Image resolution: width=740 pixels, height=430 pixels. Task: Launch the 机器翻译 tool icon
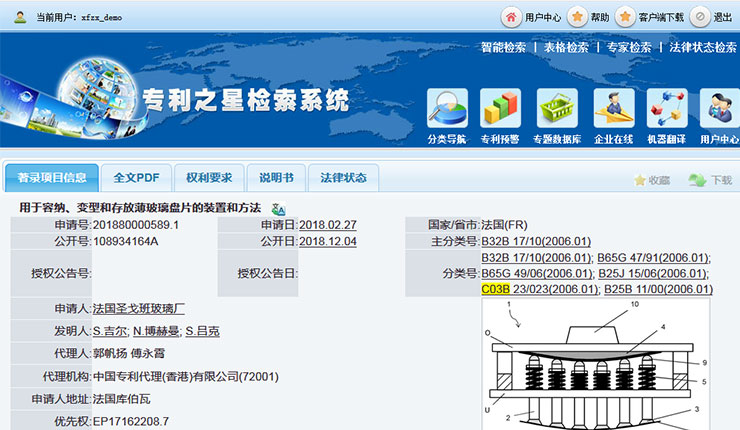pos(667,109)
